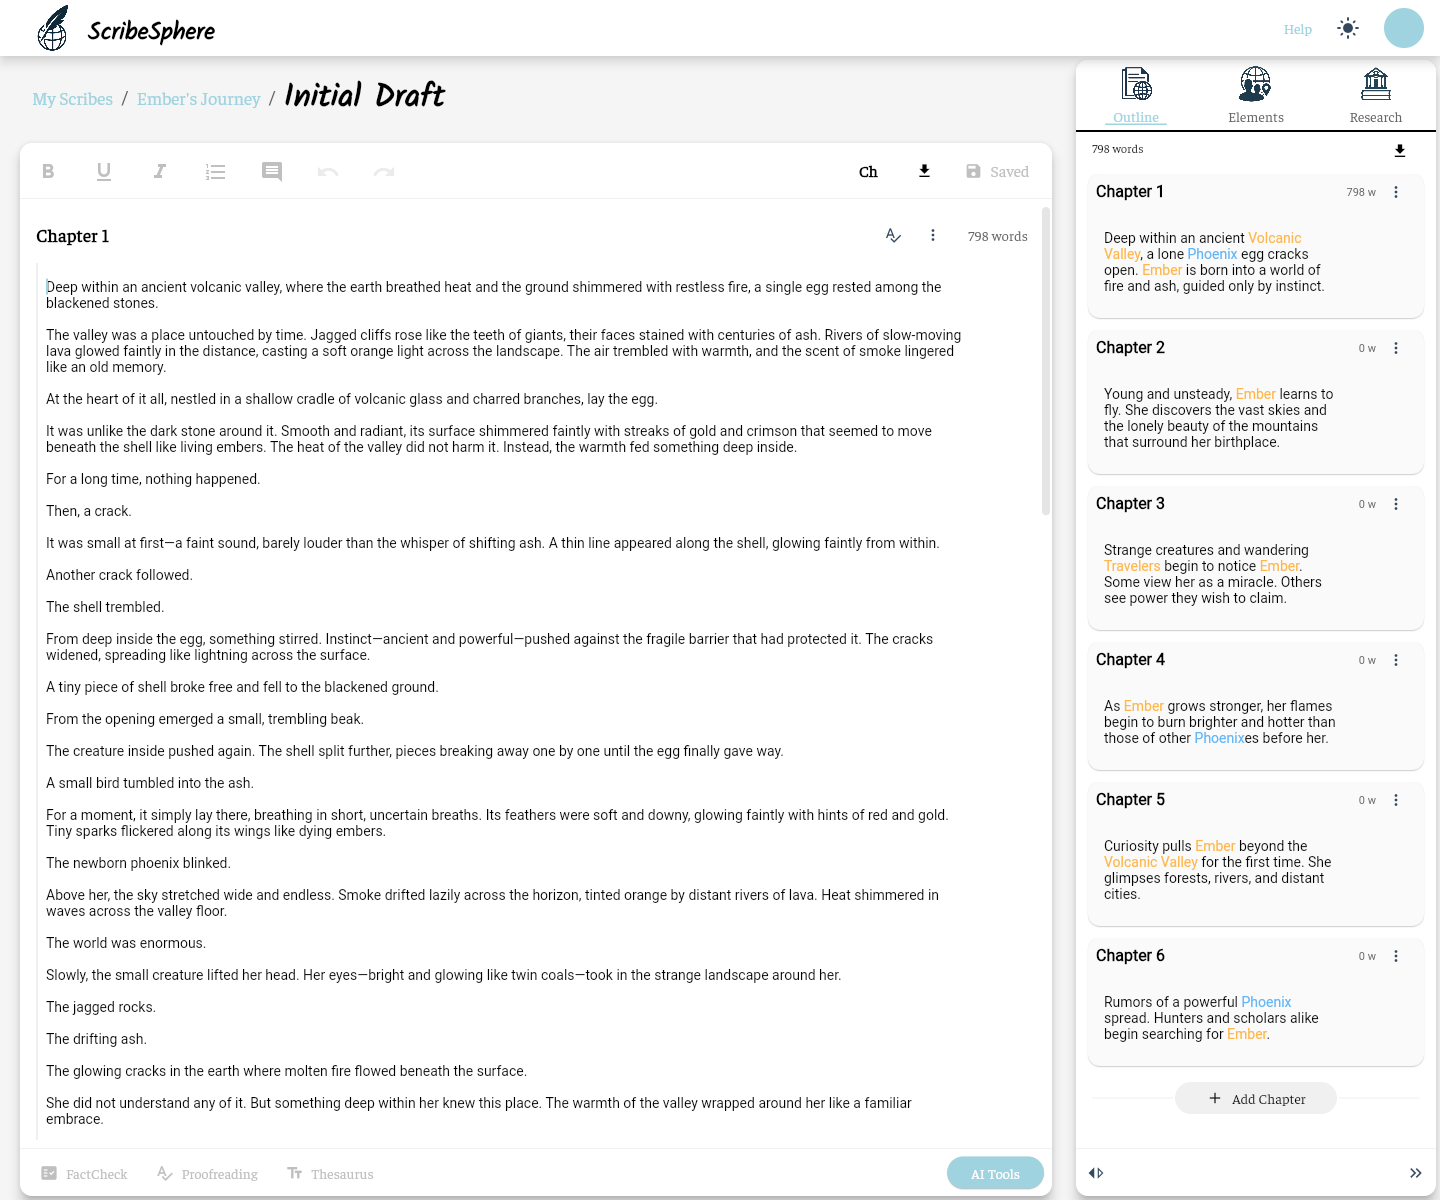This screenshot has width=1440, height=1200.
Task: Open options menu for Chapter 4 card
Action: tap(1396, 660)
